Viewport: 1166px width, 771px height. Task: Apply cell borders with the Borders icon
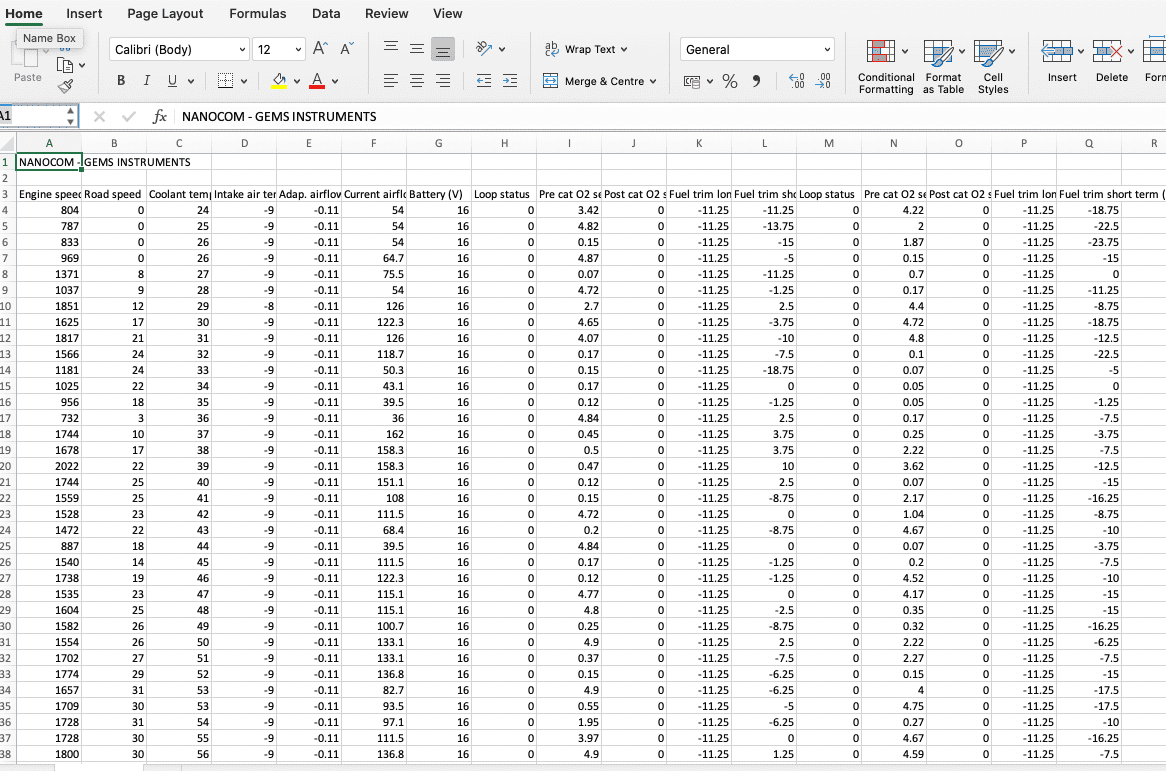coord(225,81)
